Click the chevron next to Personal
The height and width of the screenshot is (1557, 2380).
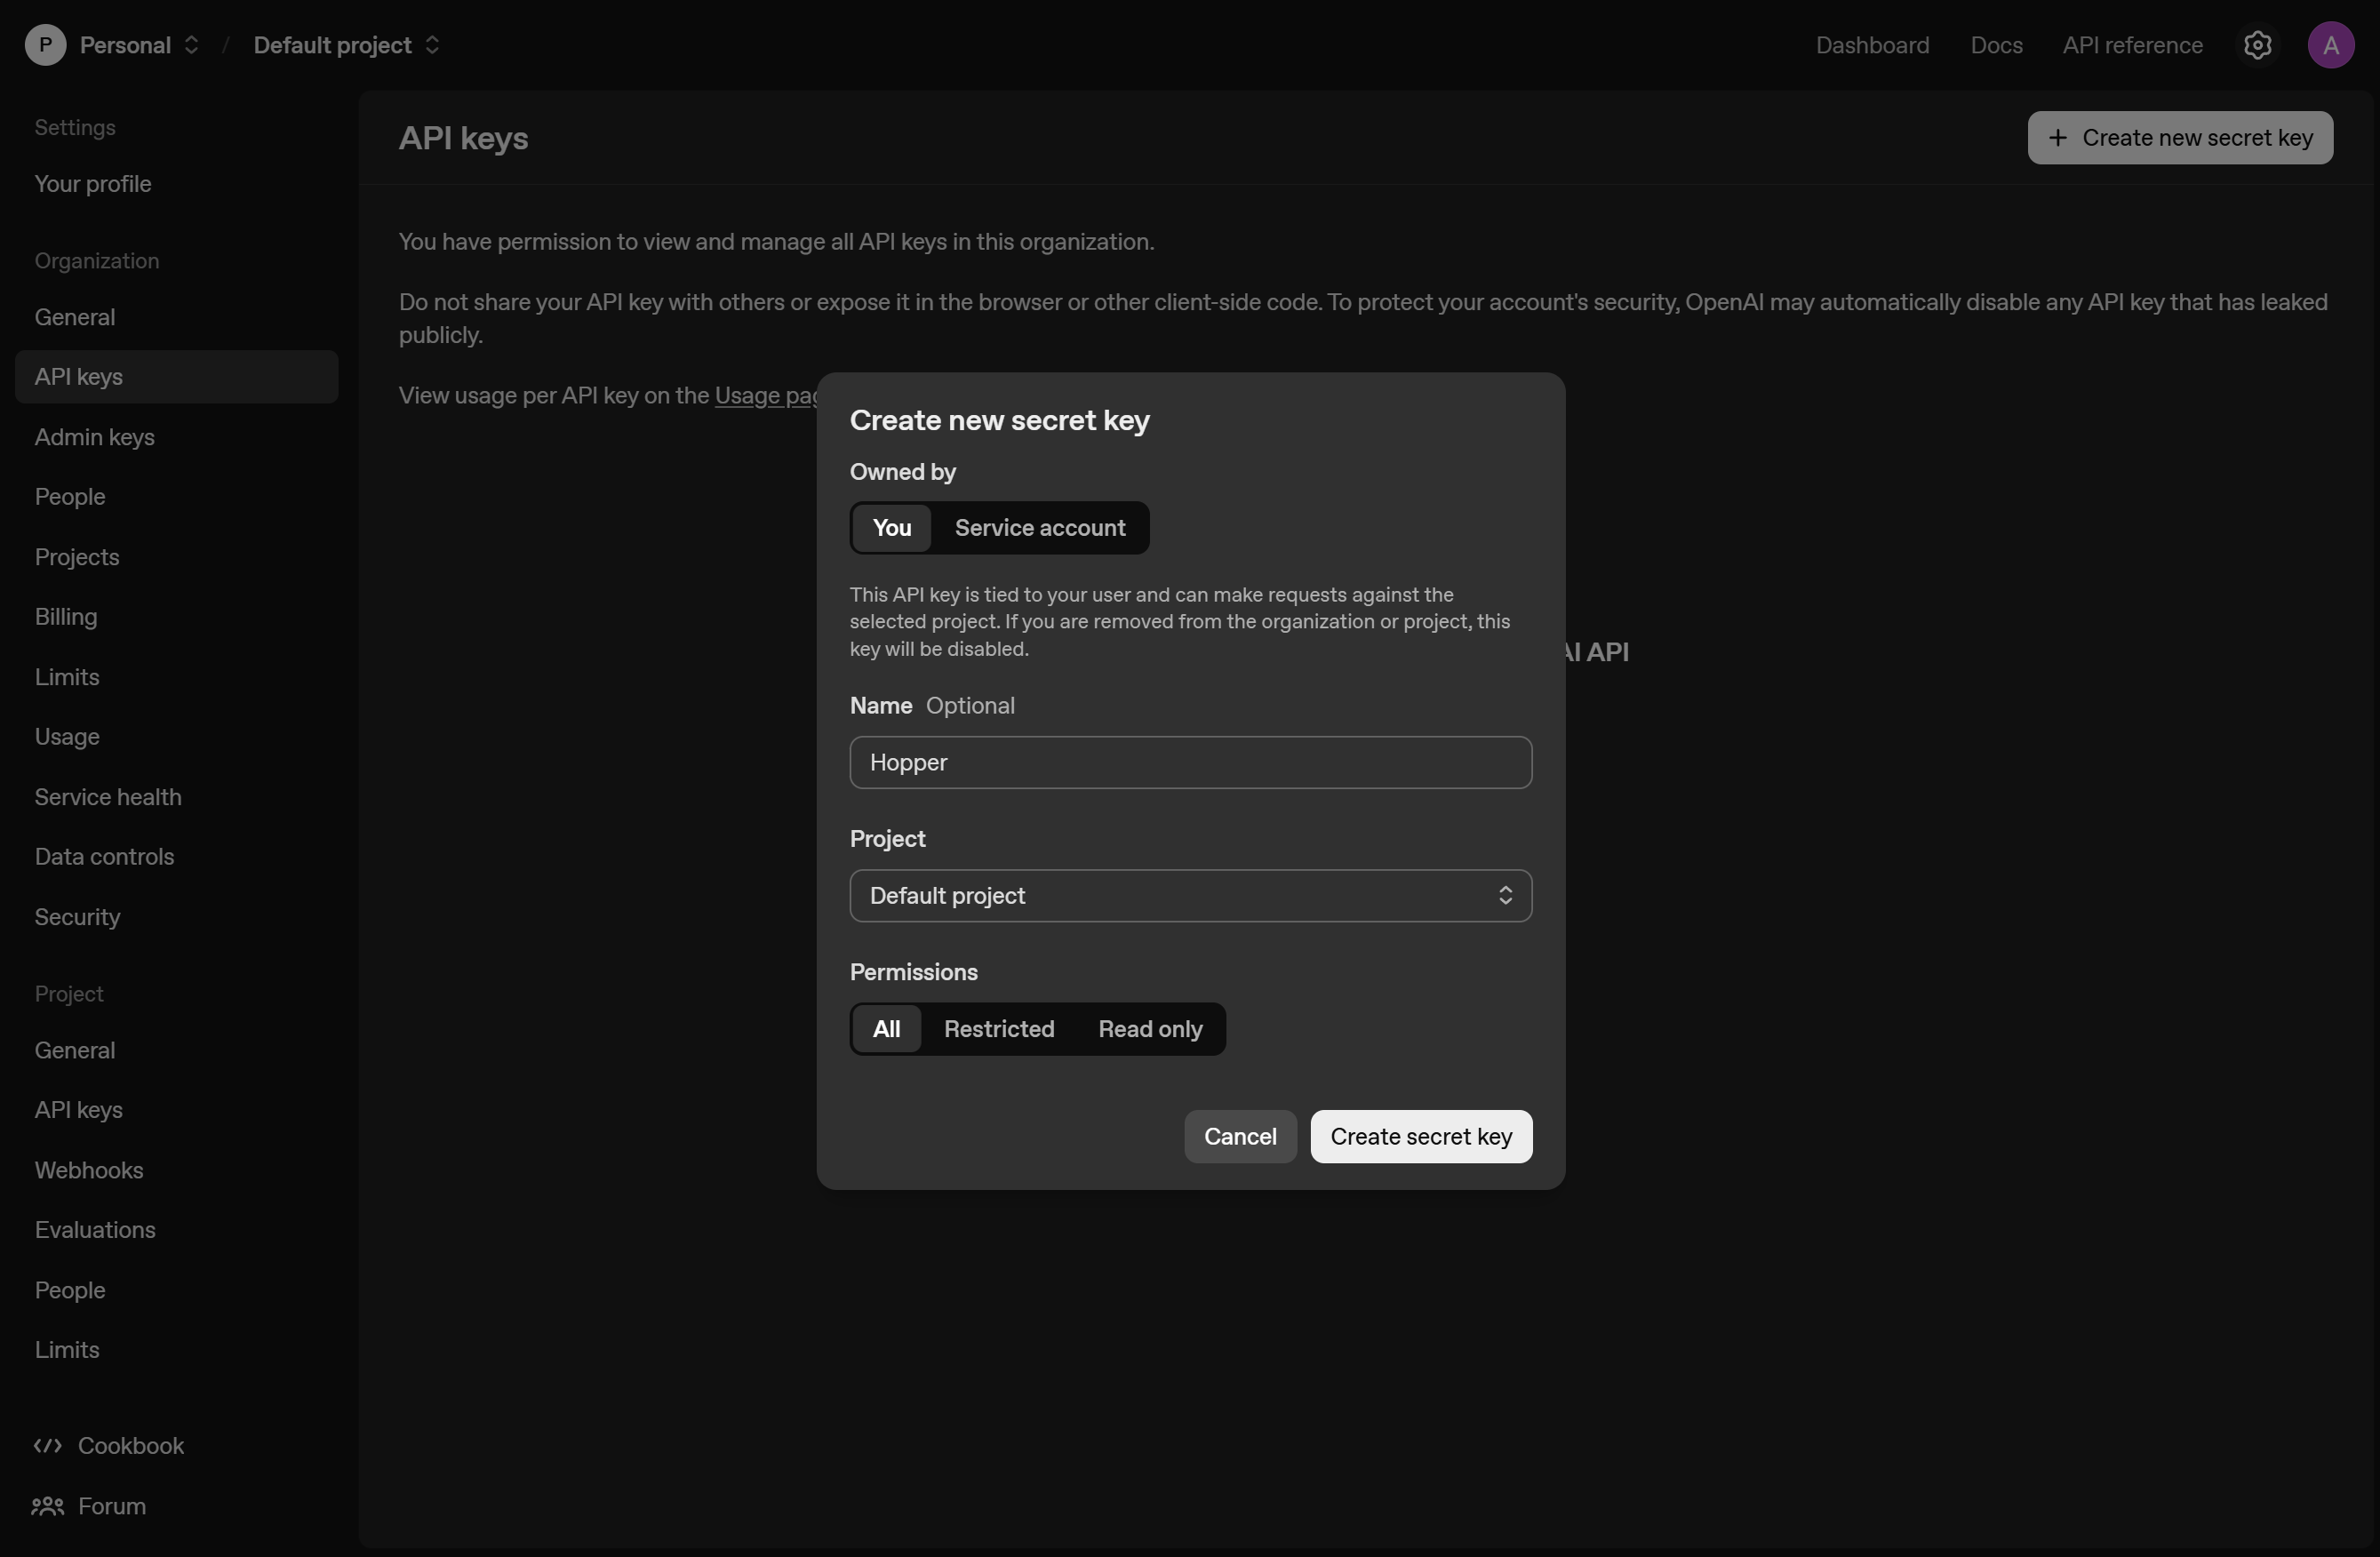click(193, 45)
